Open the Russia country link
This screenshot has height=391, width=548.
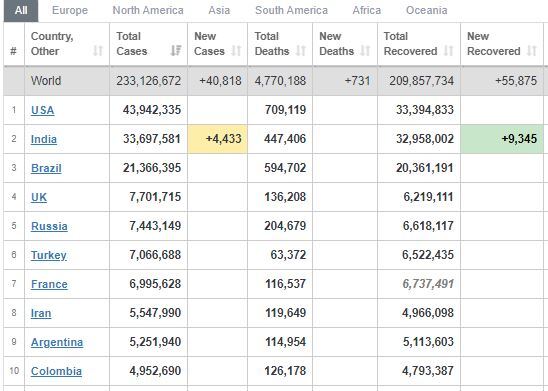[x=49, y=226]
